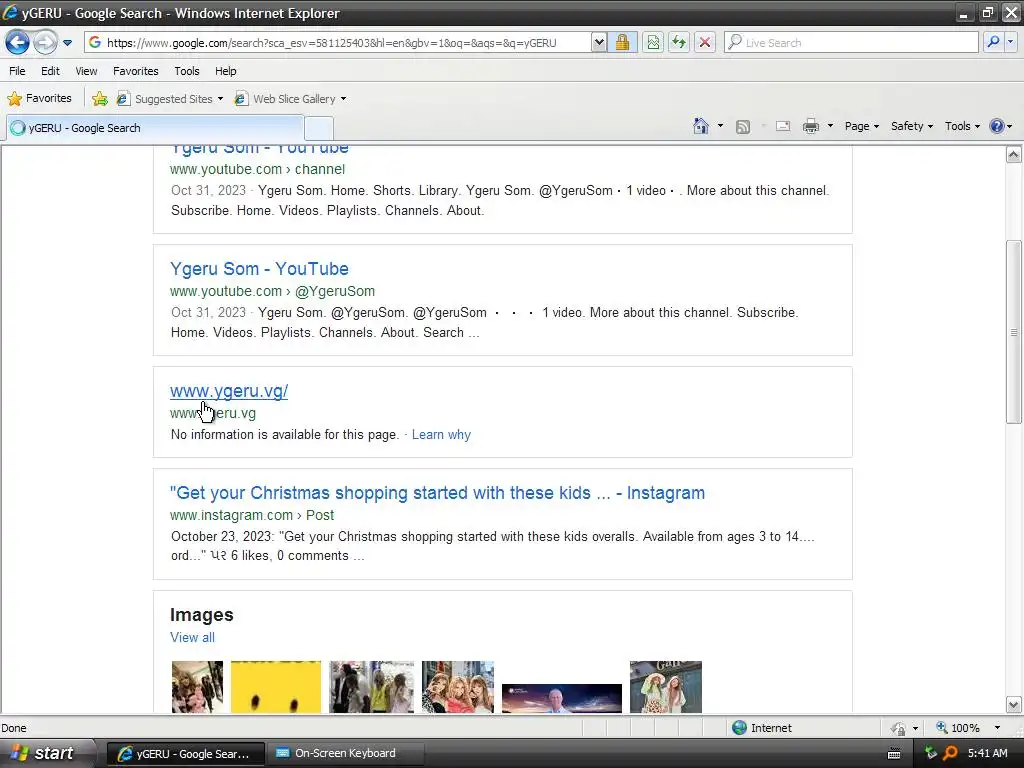
Task: Click the vertical scrollbar thumb
Action: 1014,332
